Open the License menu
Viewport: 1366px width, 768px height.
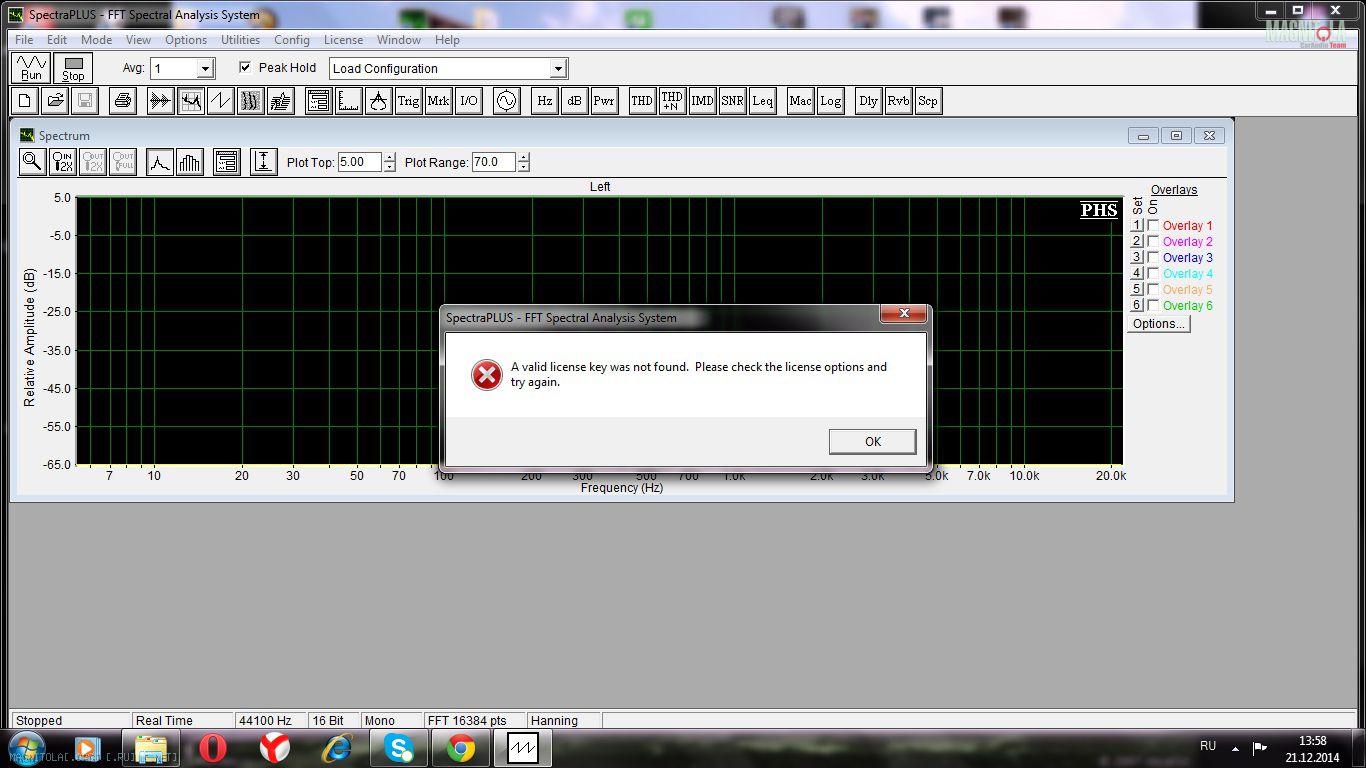coord(343,40)
